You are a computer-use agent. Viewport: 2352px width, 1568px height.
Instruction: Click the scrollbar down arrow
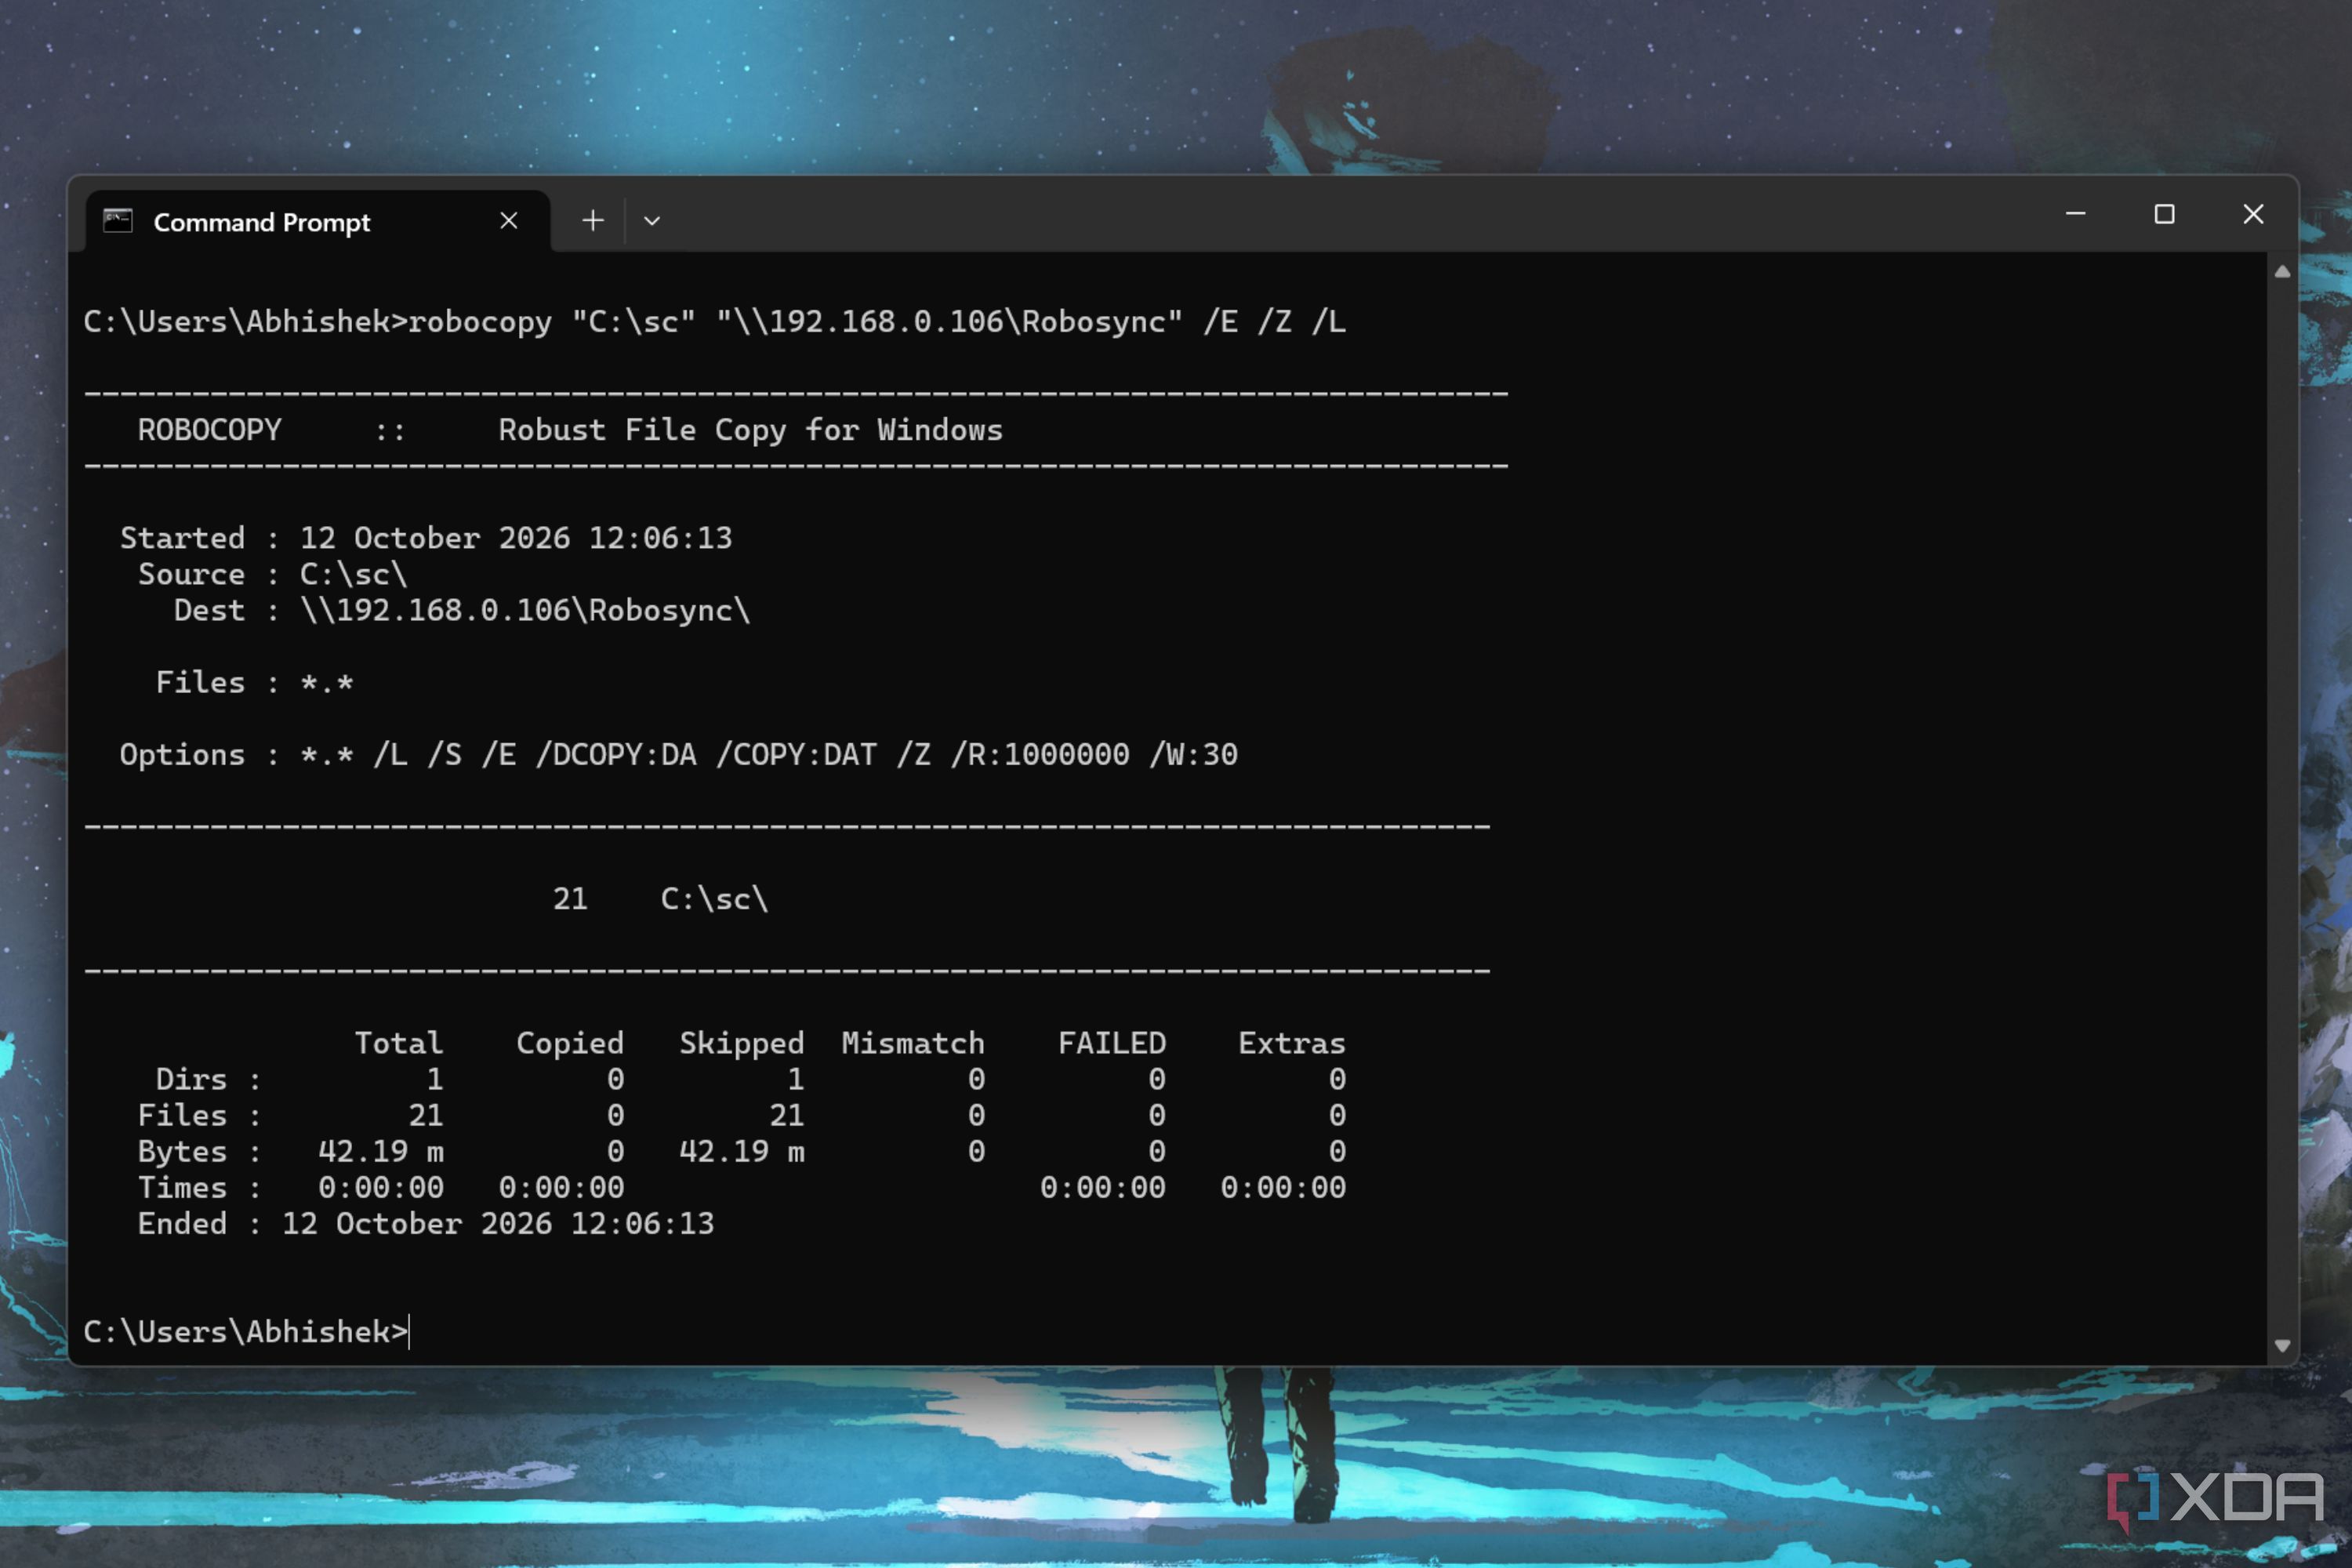pyautogui.click(x=2282, y=1346)
